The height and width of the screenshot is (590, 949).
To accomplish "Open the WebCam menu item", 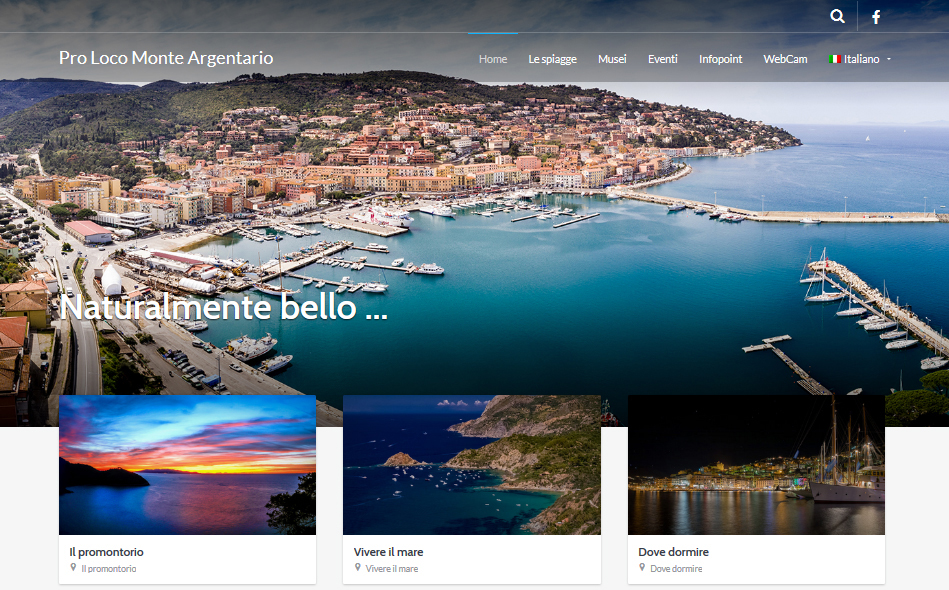I will tap(785, 59).
